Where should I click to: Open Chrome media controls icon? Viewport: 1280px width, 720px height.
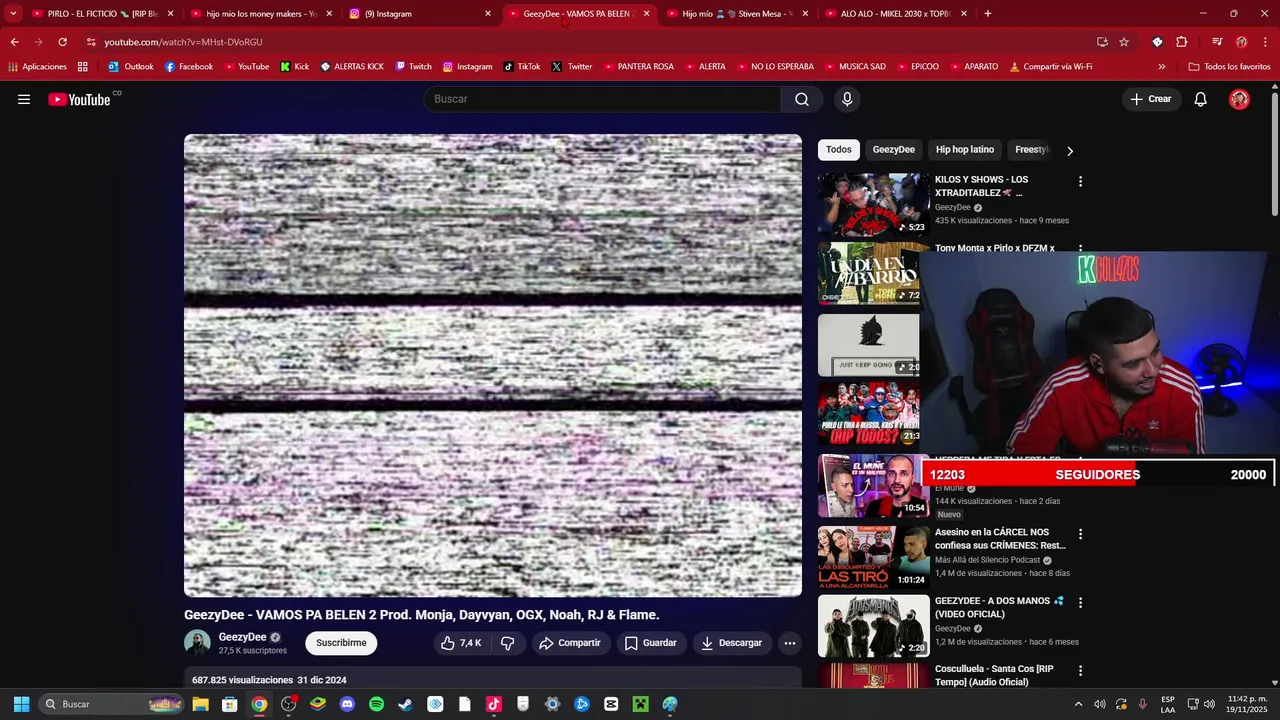coord(1217,42)
